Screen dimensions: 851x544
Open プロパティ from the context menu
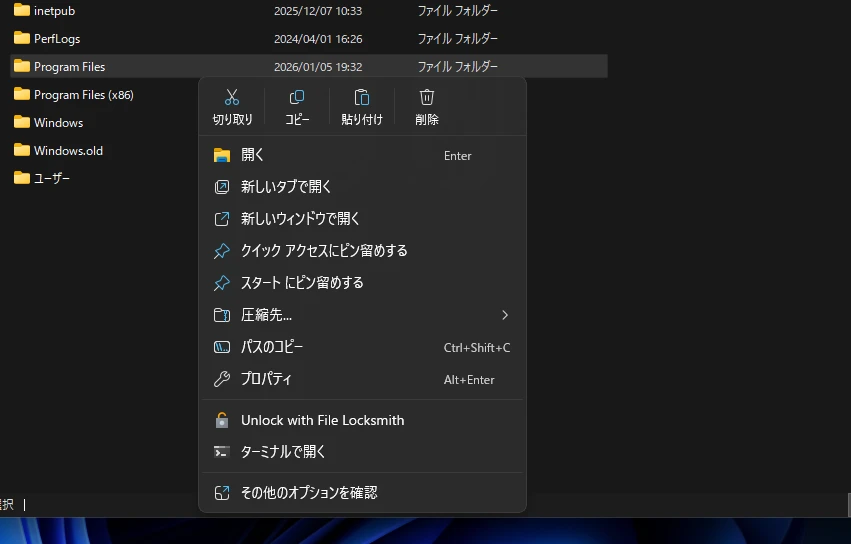tap(266, 379)
